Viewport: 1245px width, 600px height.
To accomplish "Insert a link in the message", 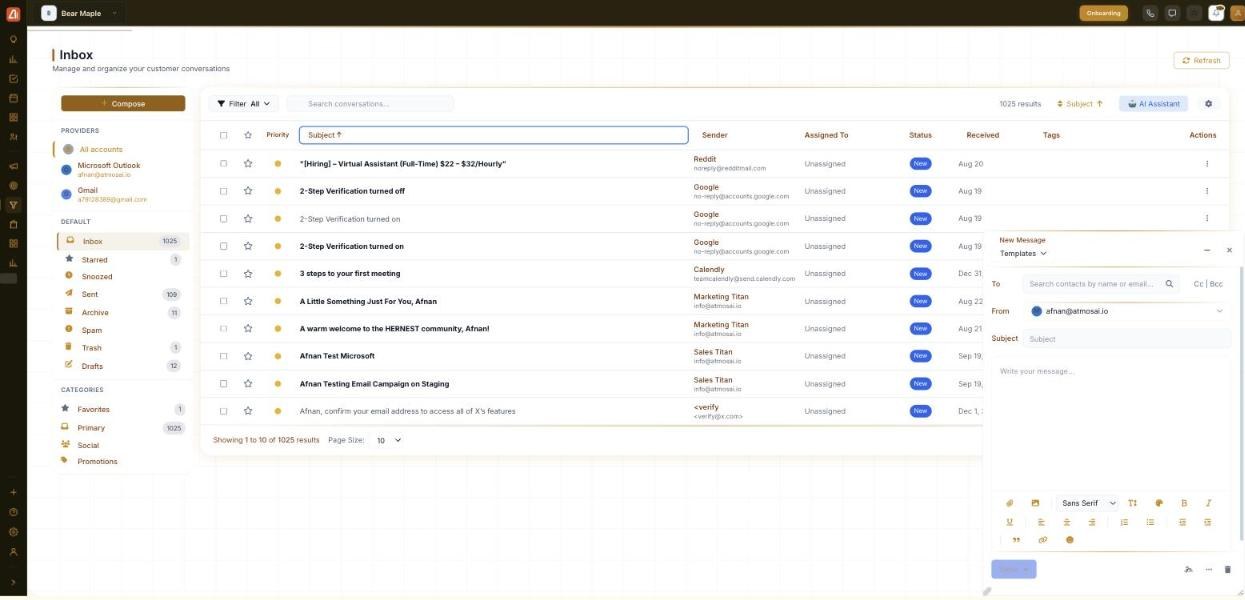I will click(1043, 540).
